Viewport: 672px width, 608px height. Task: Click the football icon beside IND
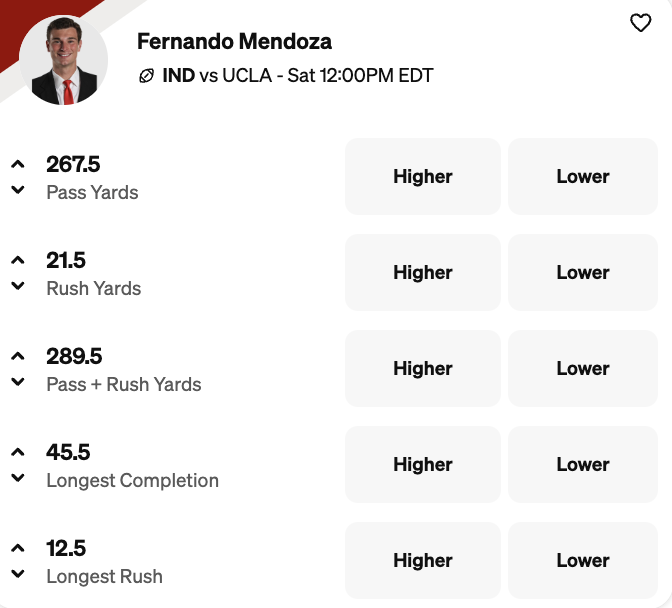pos(146,76)
